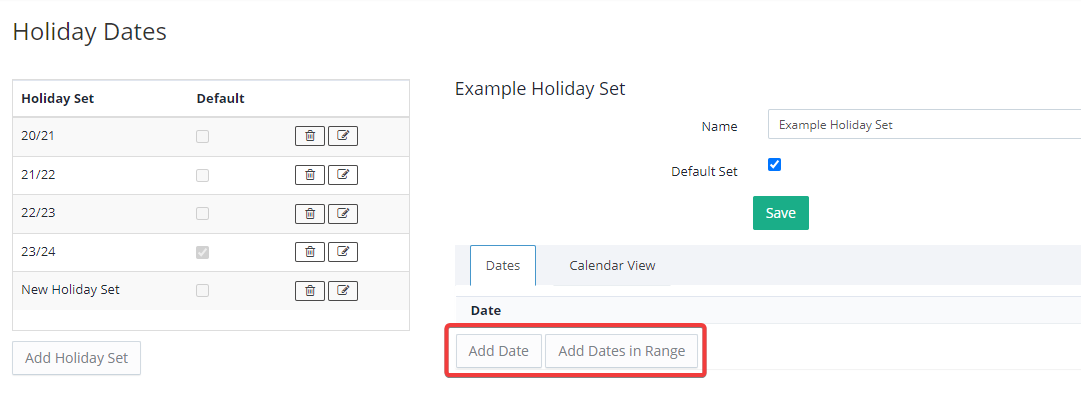Edit the 23/24 holiday set
Viewport: 1081px width, 404px height.
(343, 252)
